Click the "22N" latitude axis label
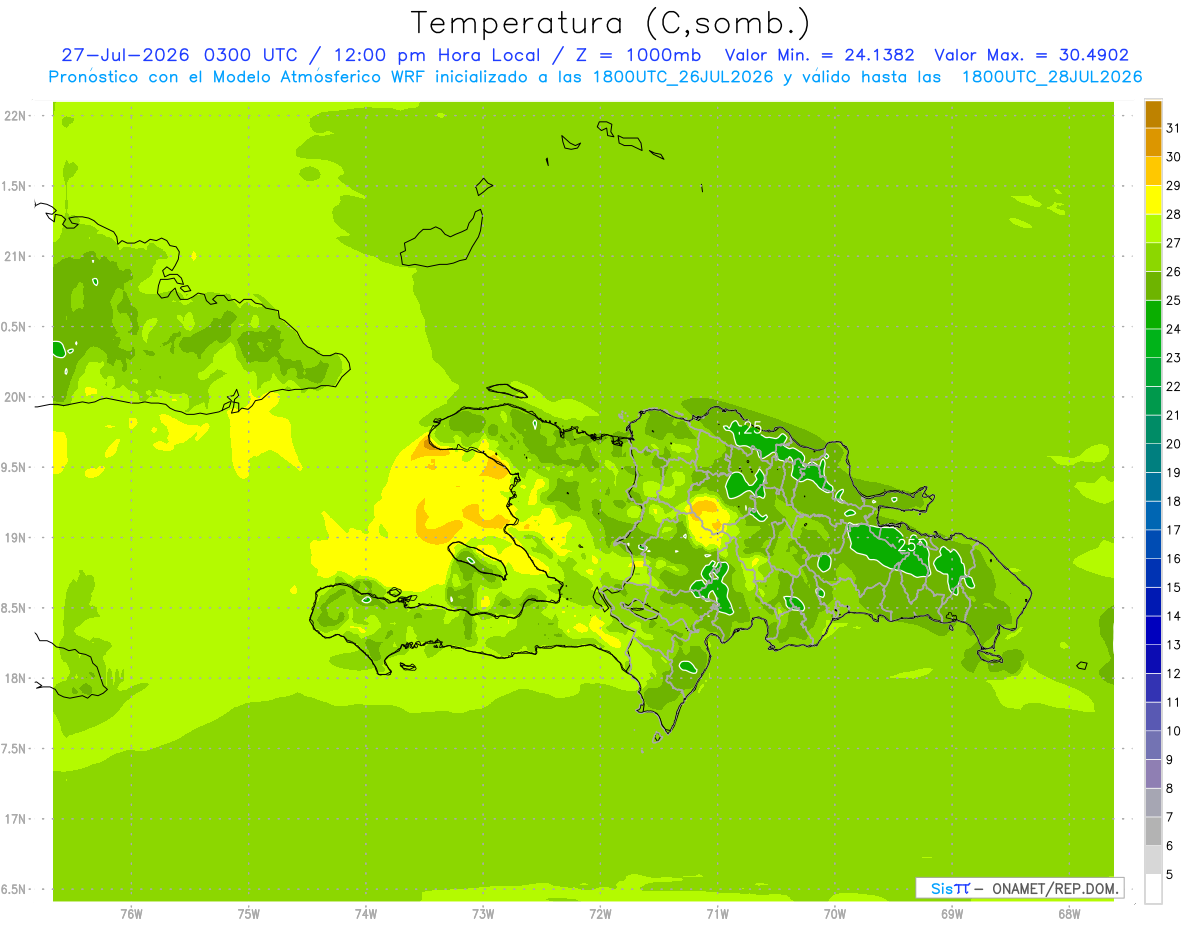The image size is (1200, 927). pos(17,116)
